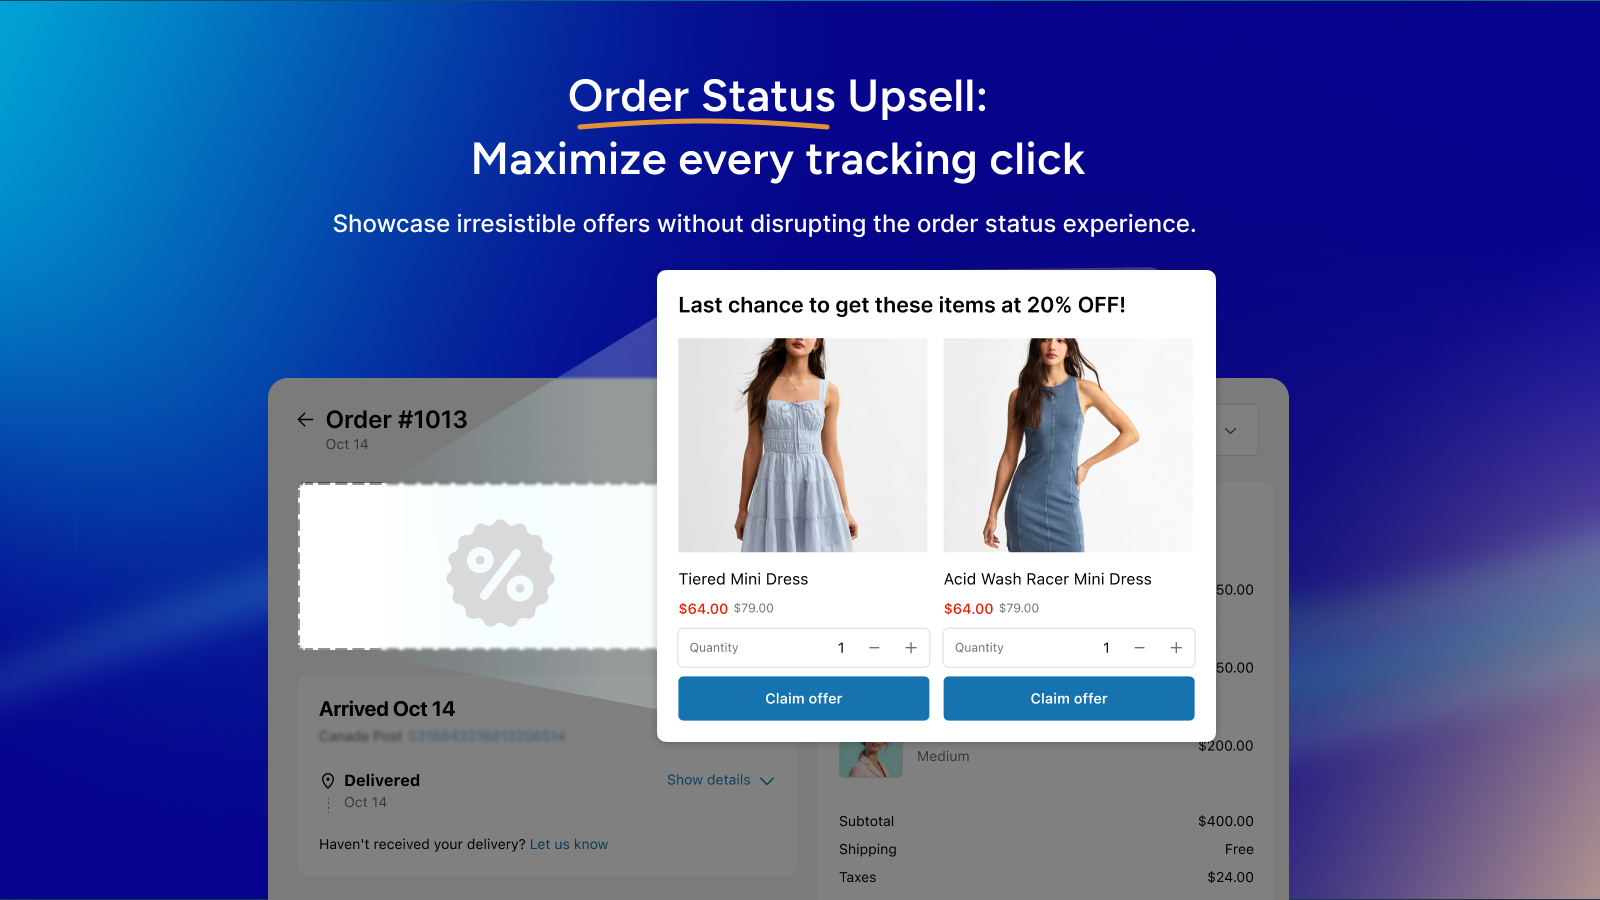
Task: Select the Acid Wash Racer Mini Dress image
Action: point(1068,445)
